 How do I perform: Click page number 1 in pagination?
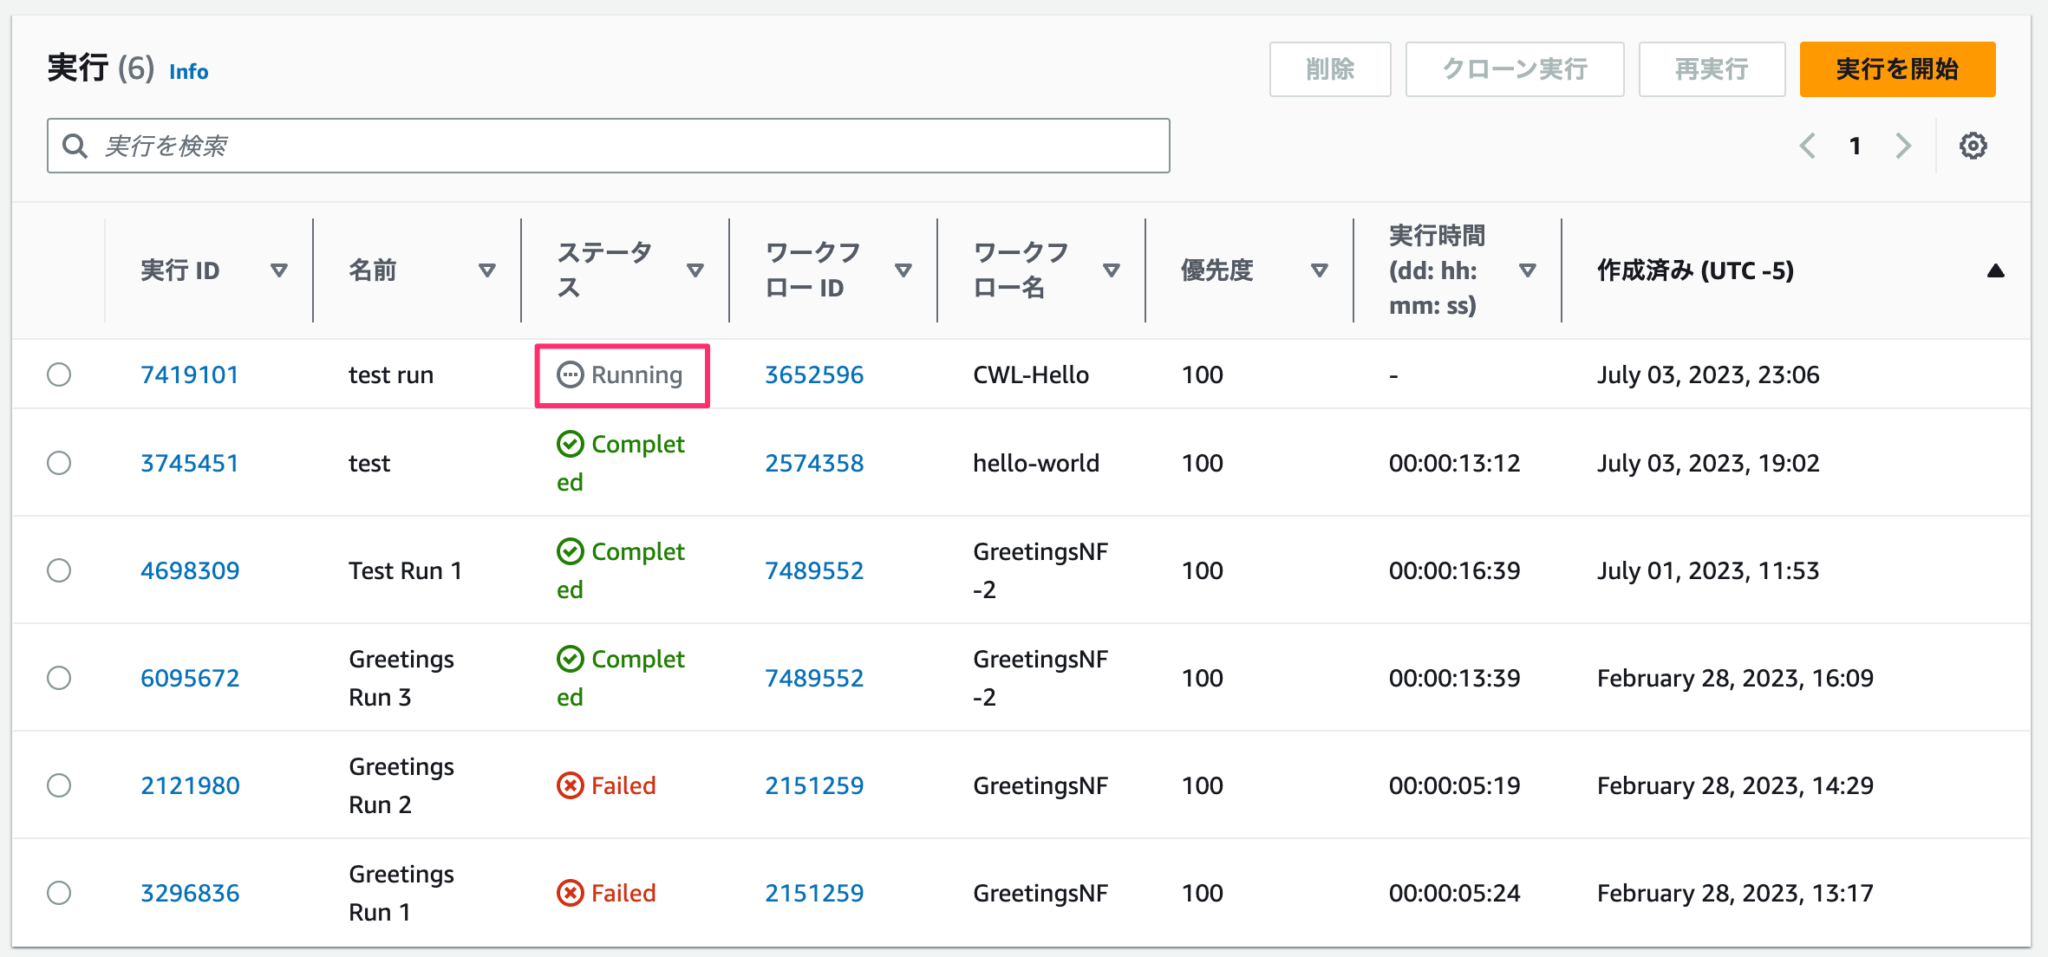click(x=1855, y=146)
